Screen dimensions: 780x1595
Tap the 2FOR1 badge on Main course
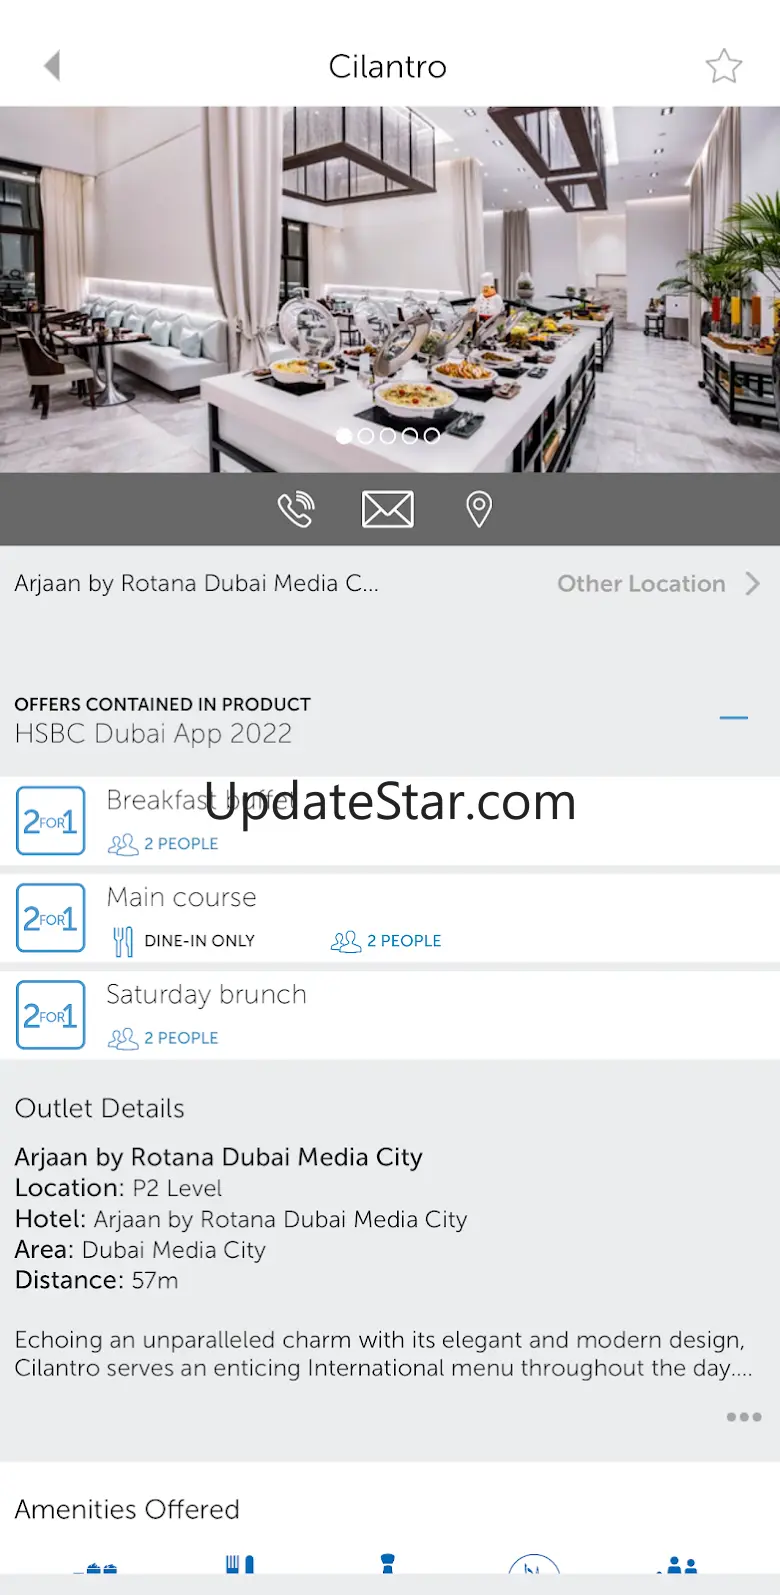click(x=51, y=918)
